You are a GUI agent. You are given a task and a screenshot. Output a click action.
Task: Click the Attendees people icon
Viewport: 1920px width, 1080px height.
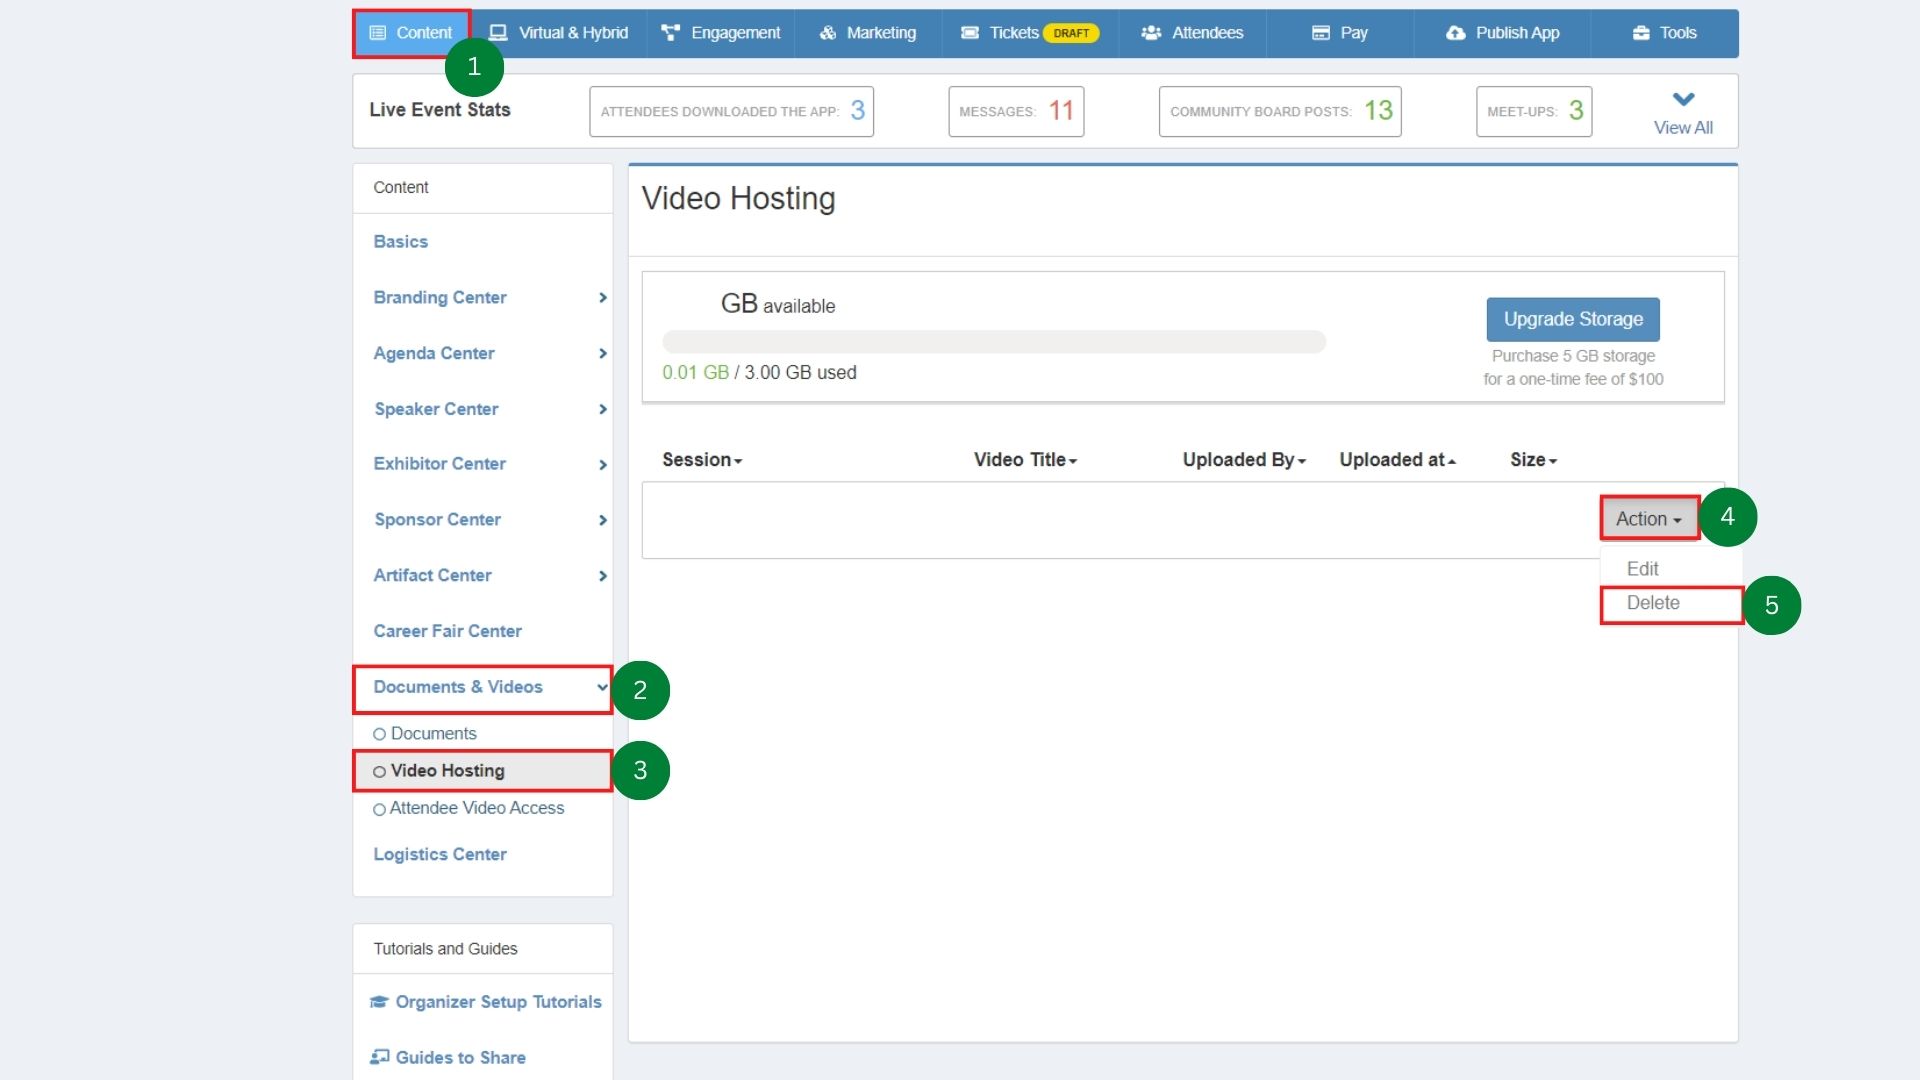(x=1151, y=33)
